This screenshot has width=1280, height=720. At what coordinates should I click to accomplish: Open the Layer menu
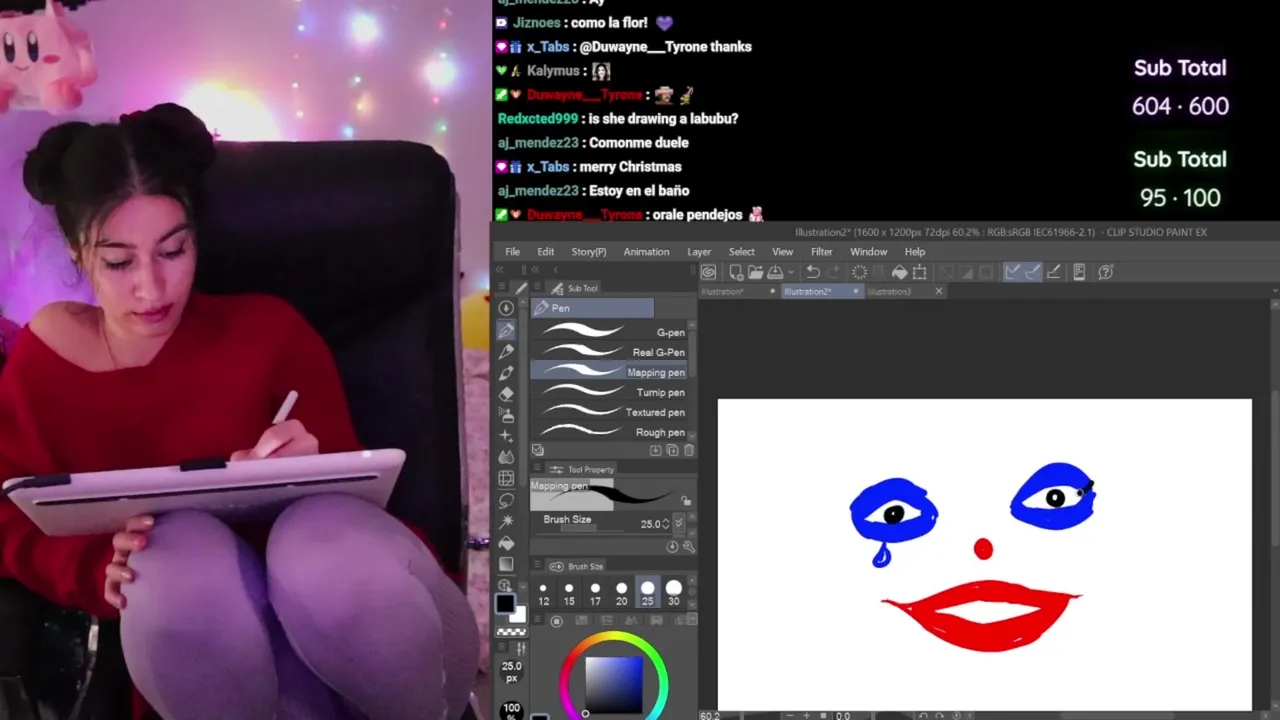click(x=699, y=251)
